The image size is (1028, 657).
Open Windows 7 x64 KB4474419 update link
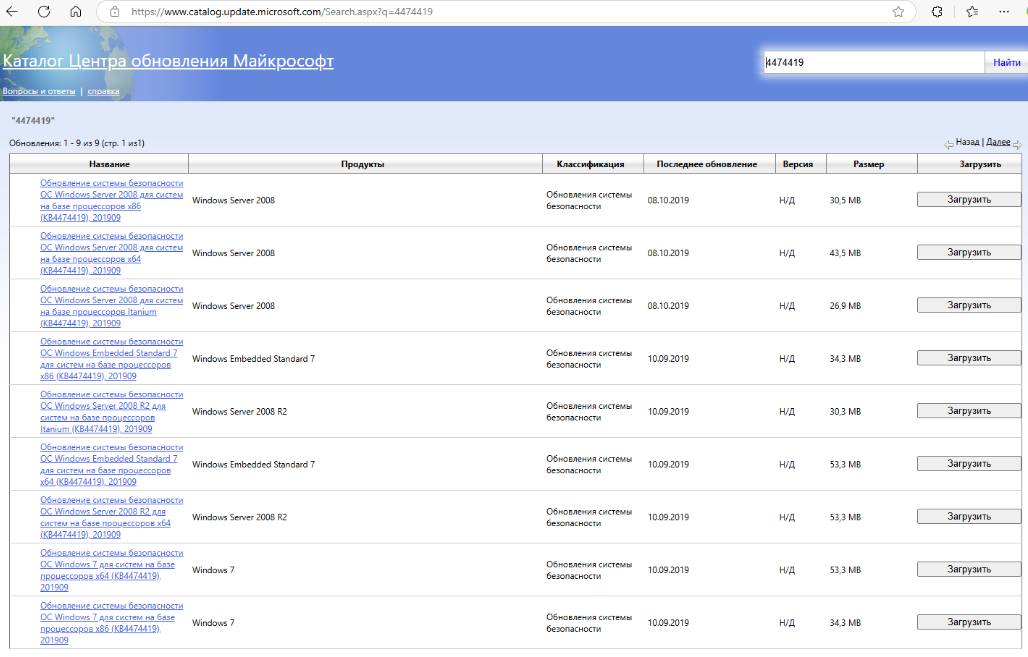[x=111, y=570]
